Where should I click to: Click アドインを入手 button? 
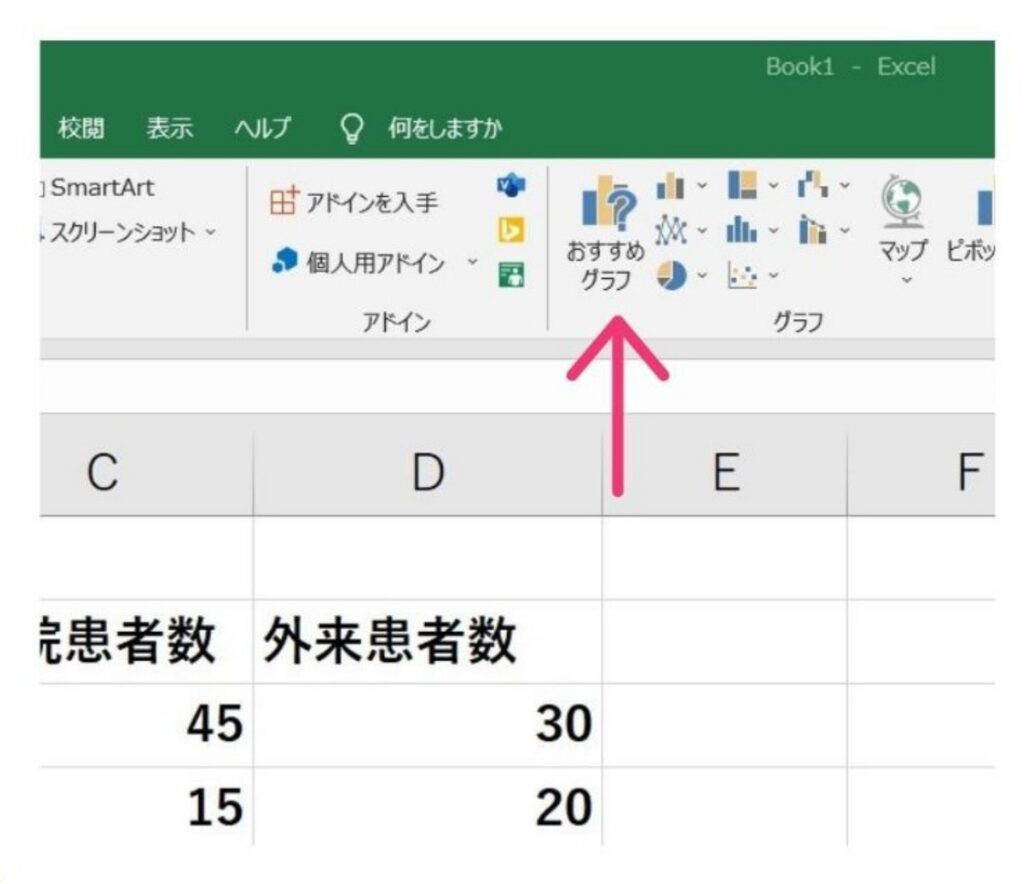354,202
